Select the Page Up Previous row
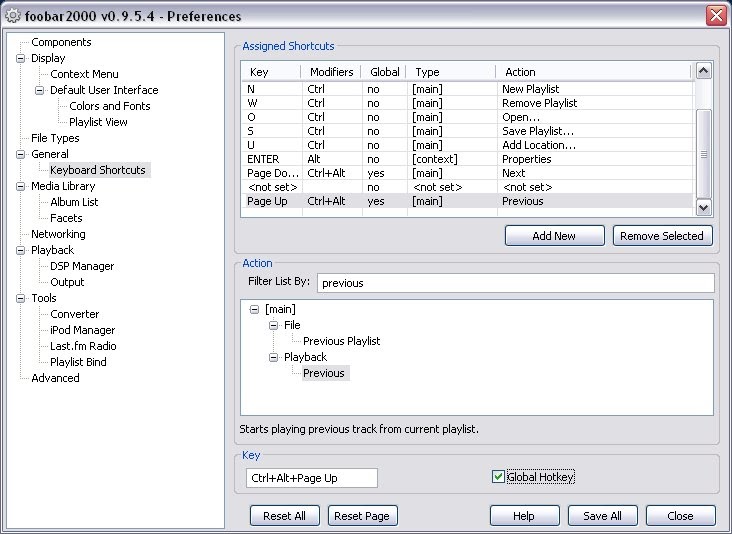This screenshot has height=534, width=732. [x=468, y=201]
